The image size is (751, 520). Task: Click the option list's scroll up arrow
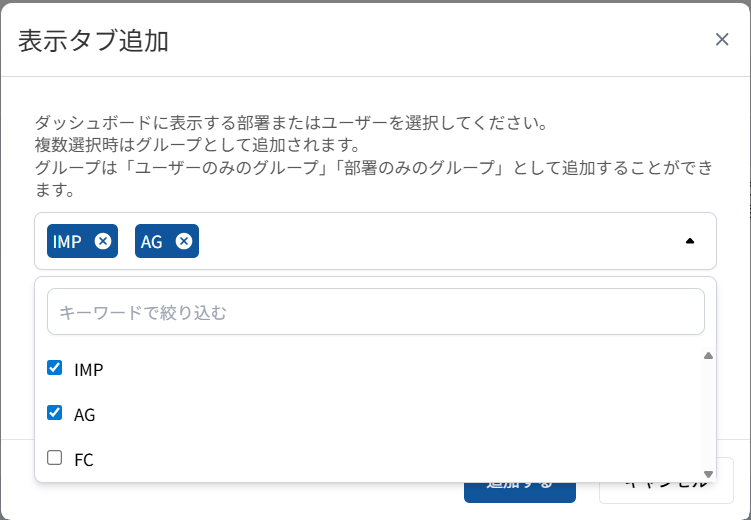tap(708, 355)
